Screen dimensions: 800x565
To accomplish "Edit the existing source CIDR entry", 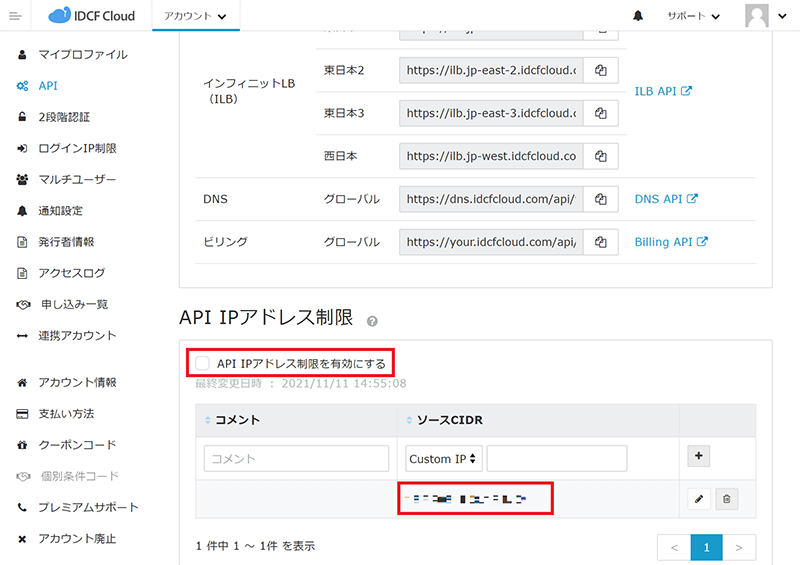I will 699,497.
